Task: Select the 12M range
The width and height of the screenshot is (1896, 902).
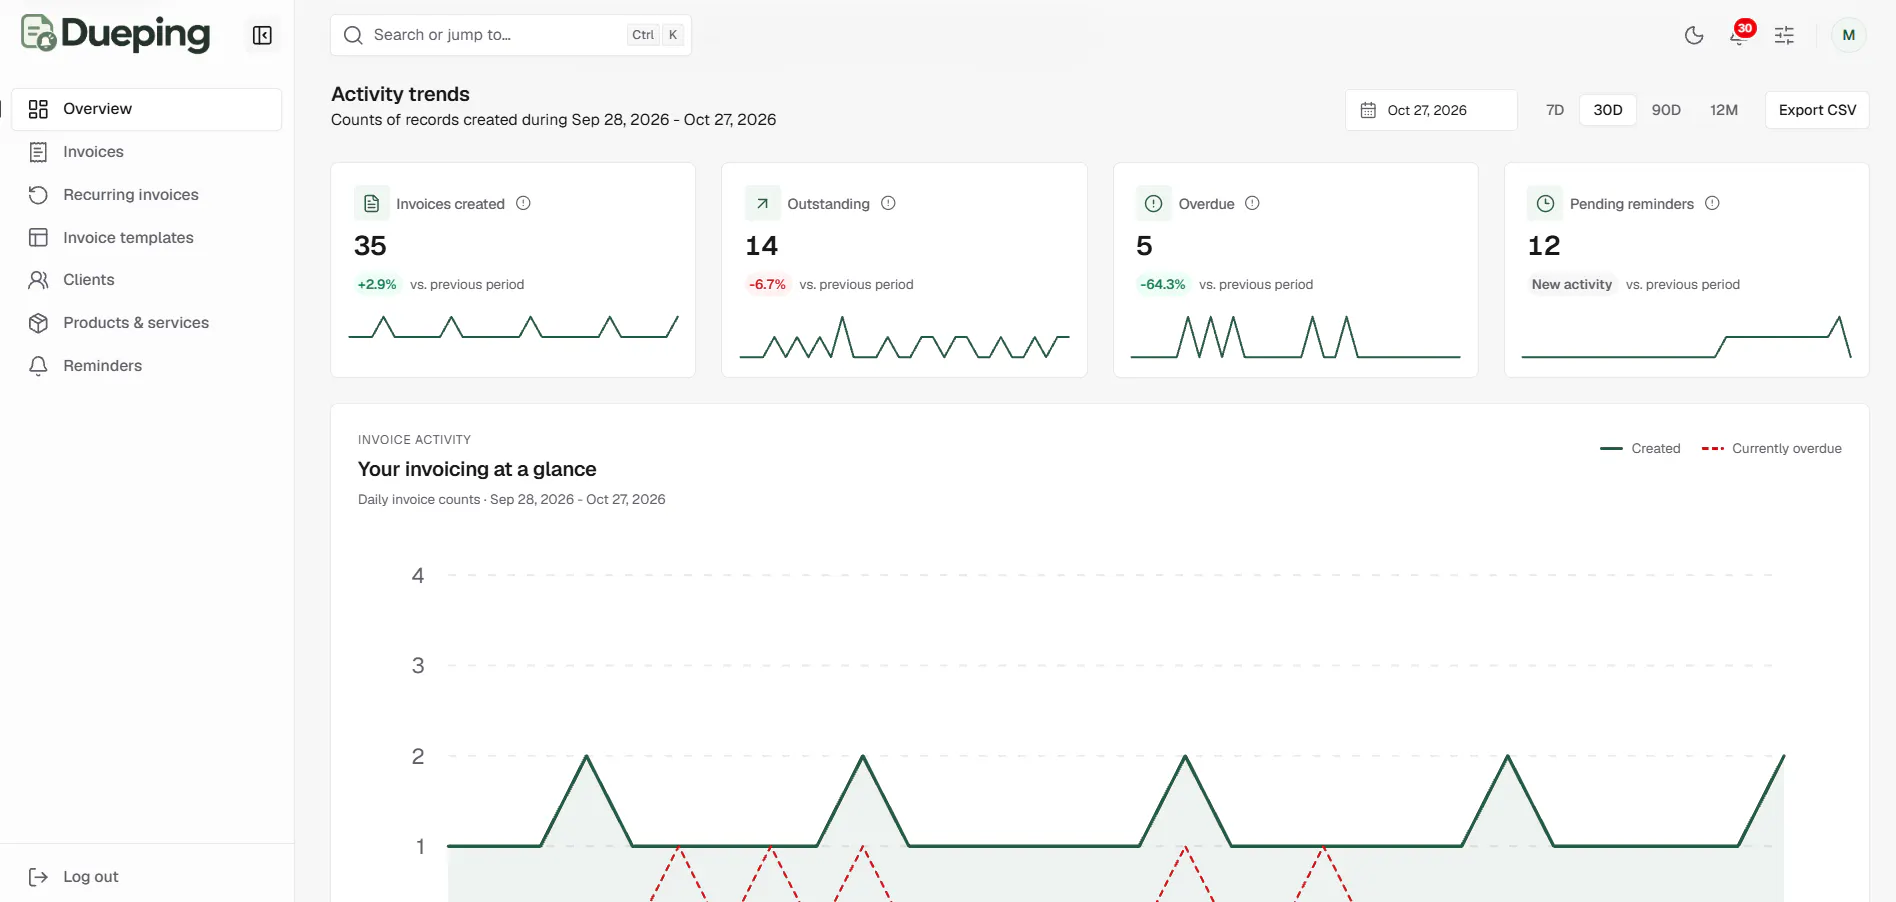Action: (1724, 110)
